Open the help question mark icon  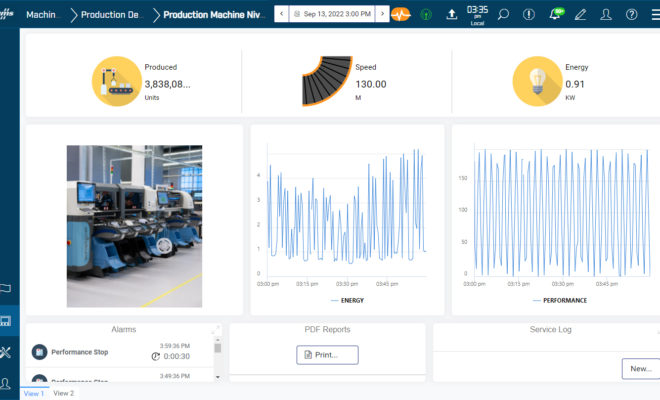click(631, 15)
